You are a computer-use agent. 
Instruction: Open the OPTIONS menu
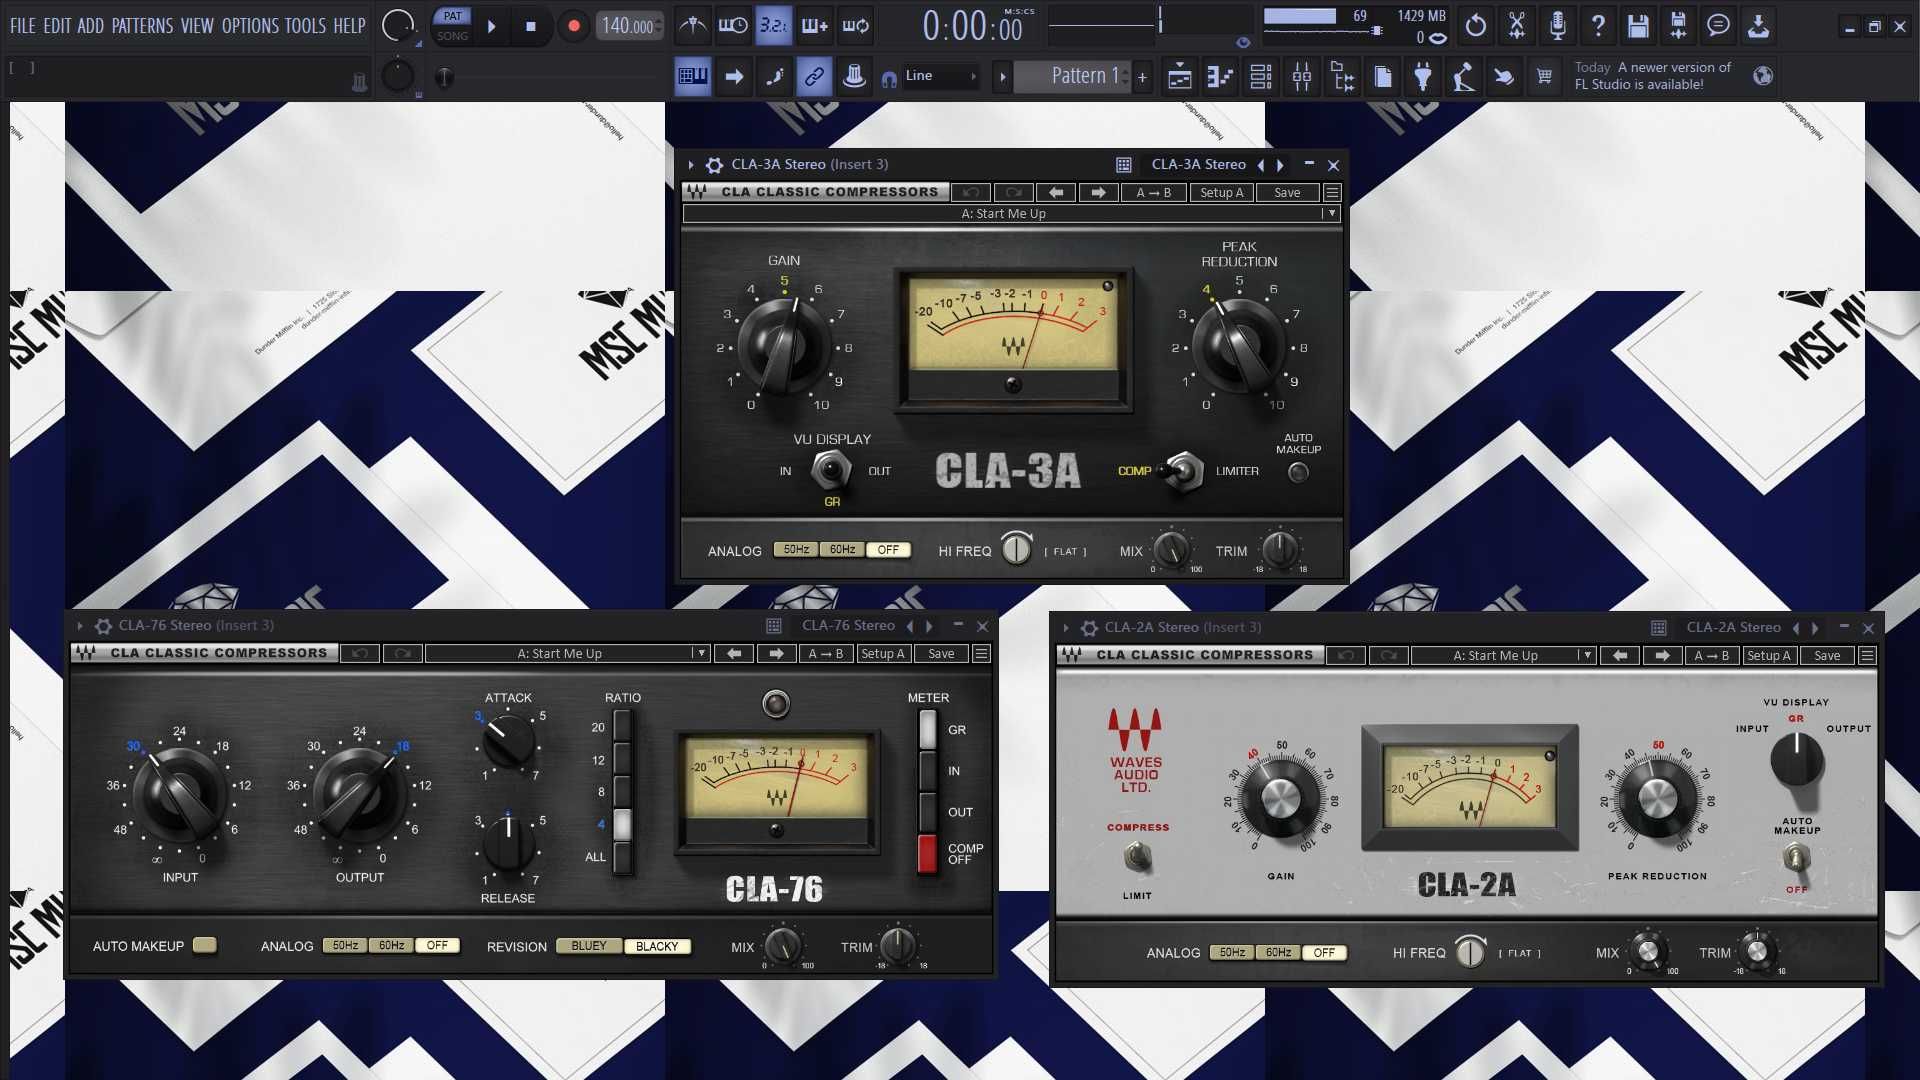coord(250,26)
